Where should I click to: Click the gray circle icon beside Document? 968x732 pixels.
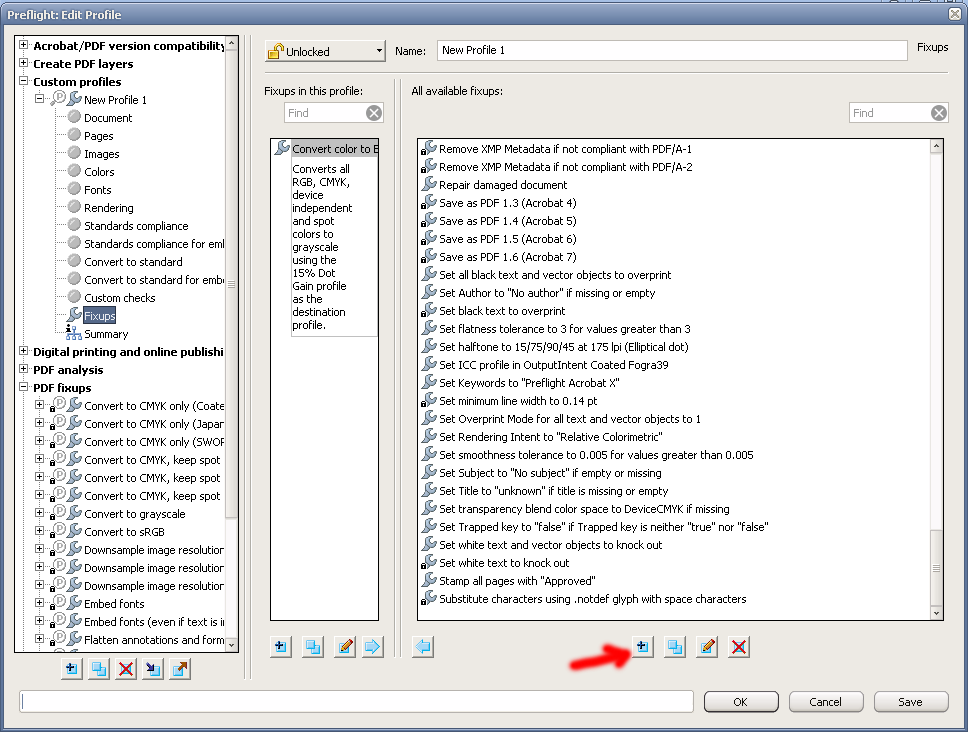(74, 117)
